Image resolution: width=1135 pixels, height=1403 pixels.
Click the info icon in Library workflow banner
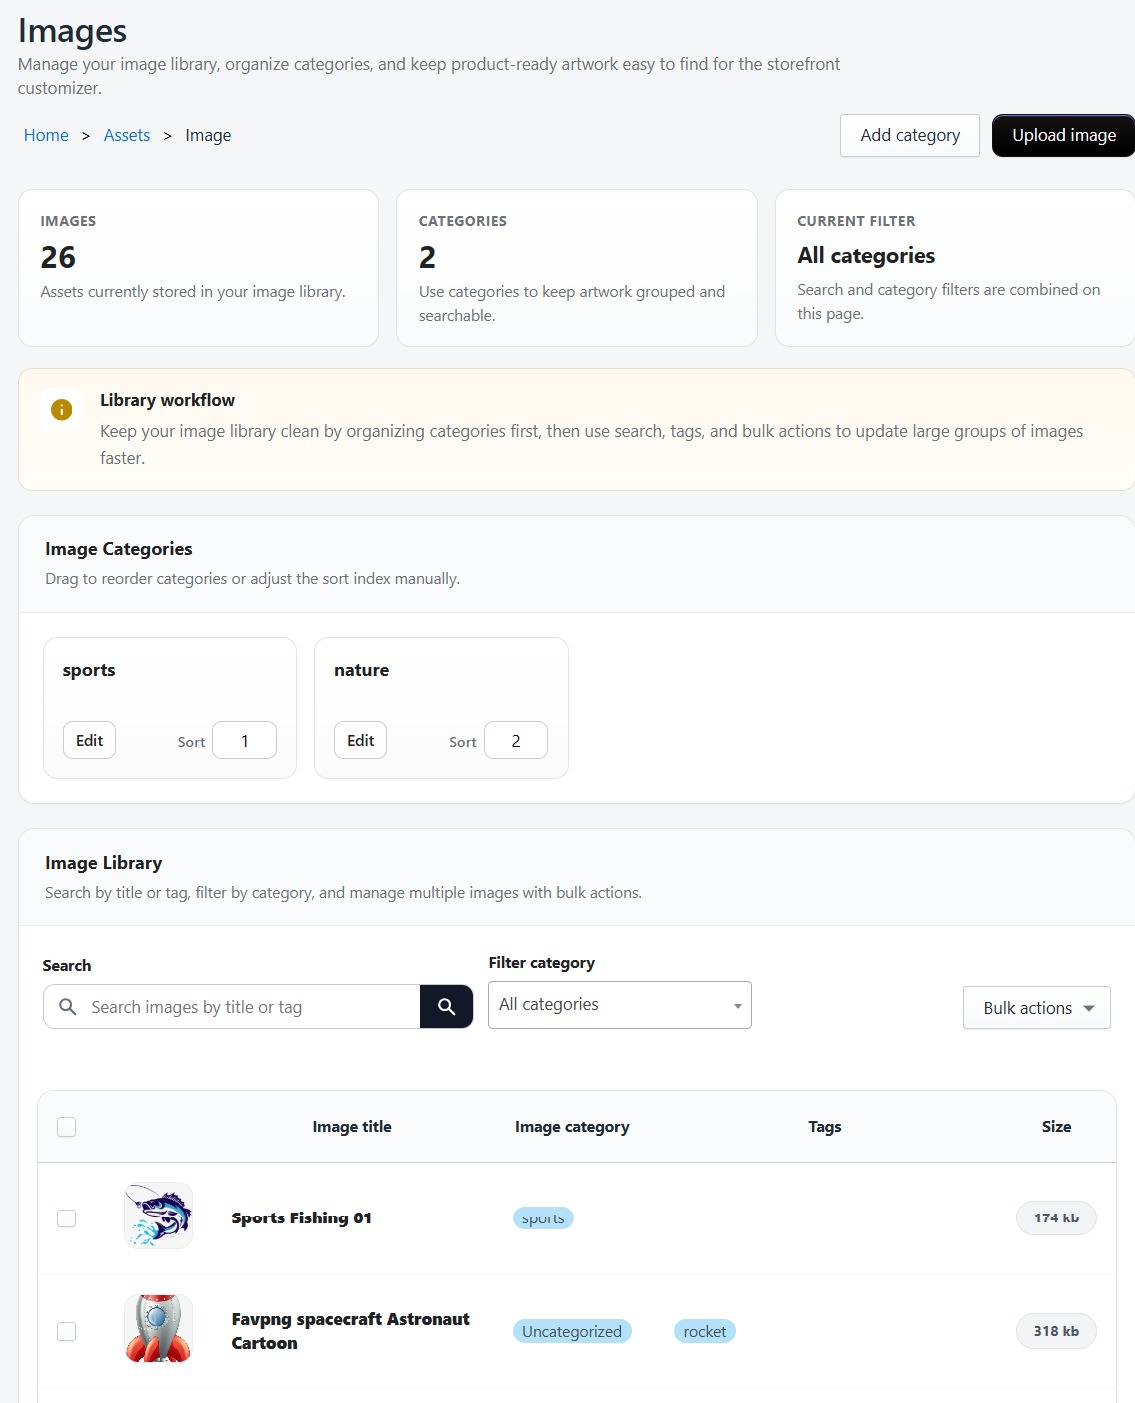tap(61, 410)
